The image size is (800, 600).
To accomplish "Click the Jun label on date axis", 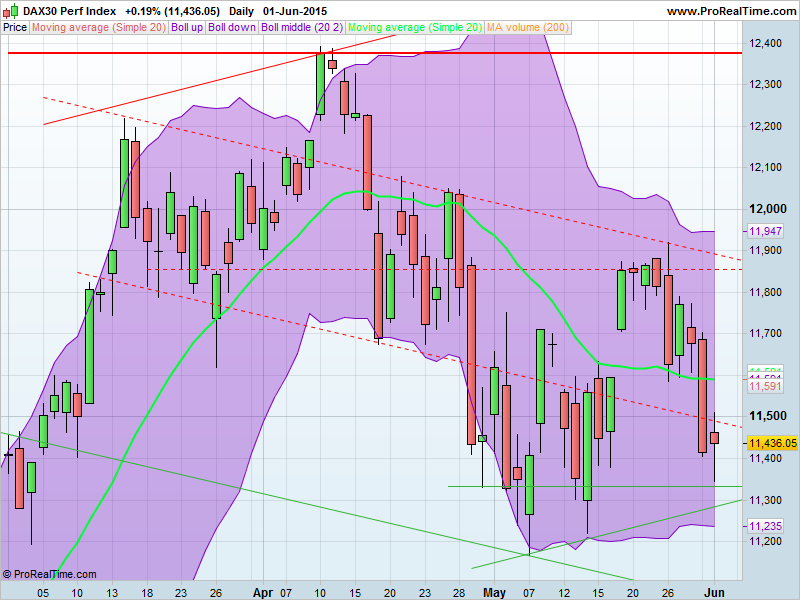I will click(x=714, y=593).
